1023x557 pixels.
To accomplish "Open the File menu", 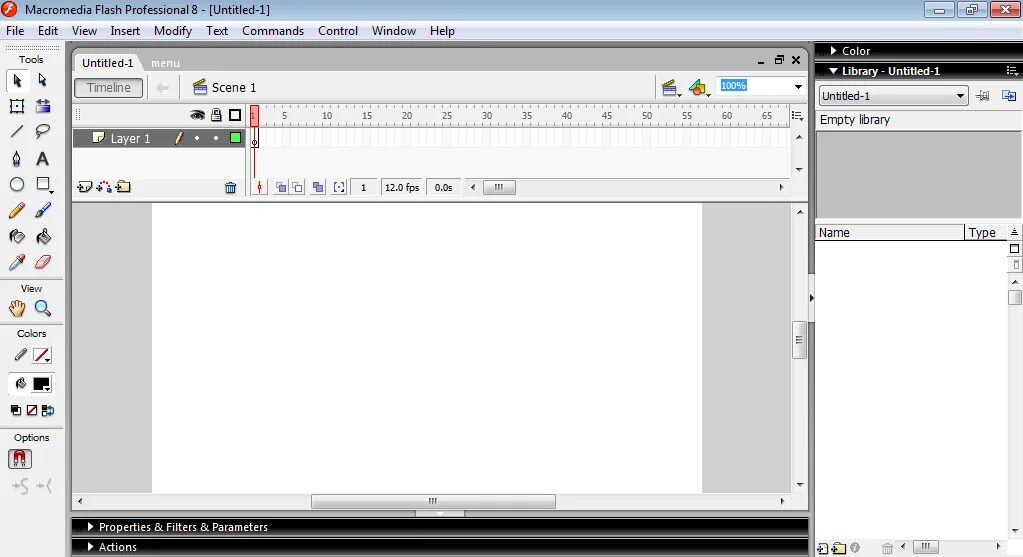I will coord(15,31).
